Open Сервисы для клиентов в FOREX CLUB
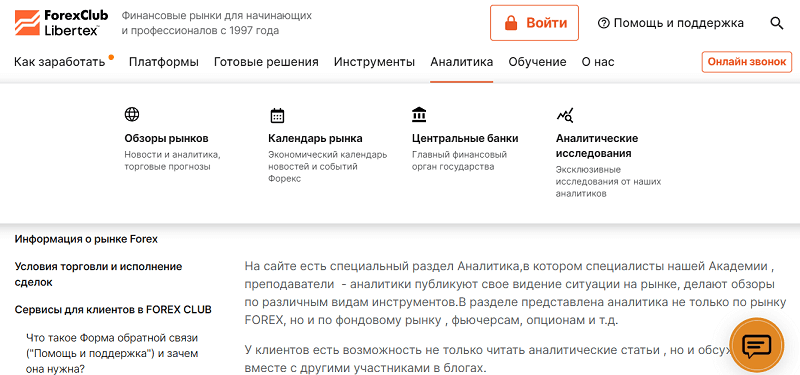Viewport: 800px width, 375px height. (113, 310)
